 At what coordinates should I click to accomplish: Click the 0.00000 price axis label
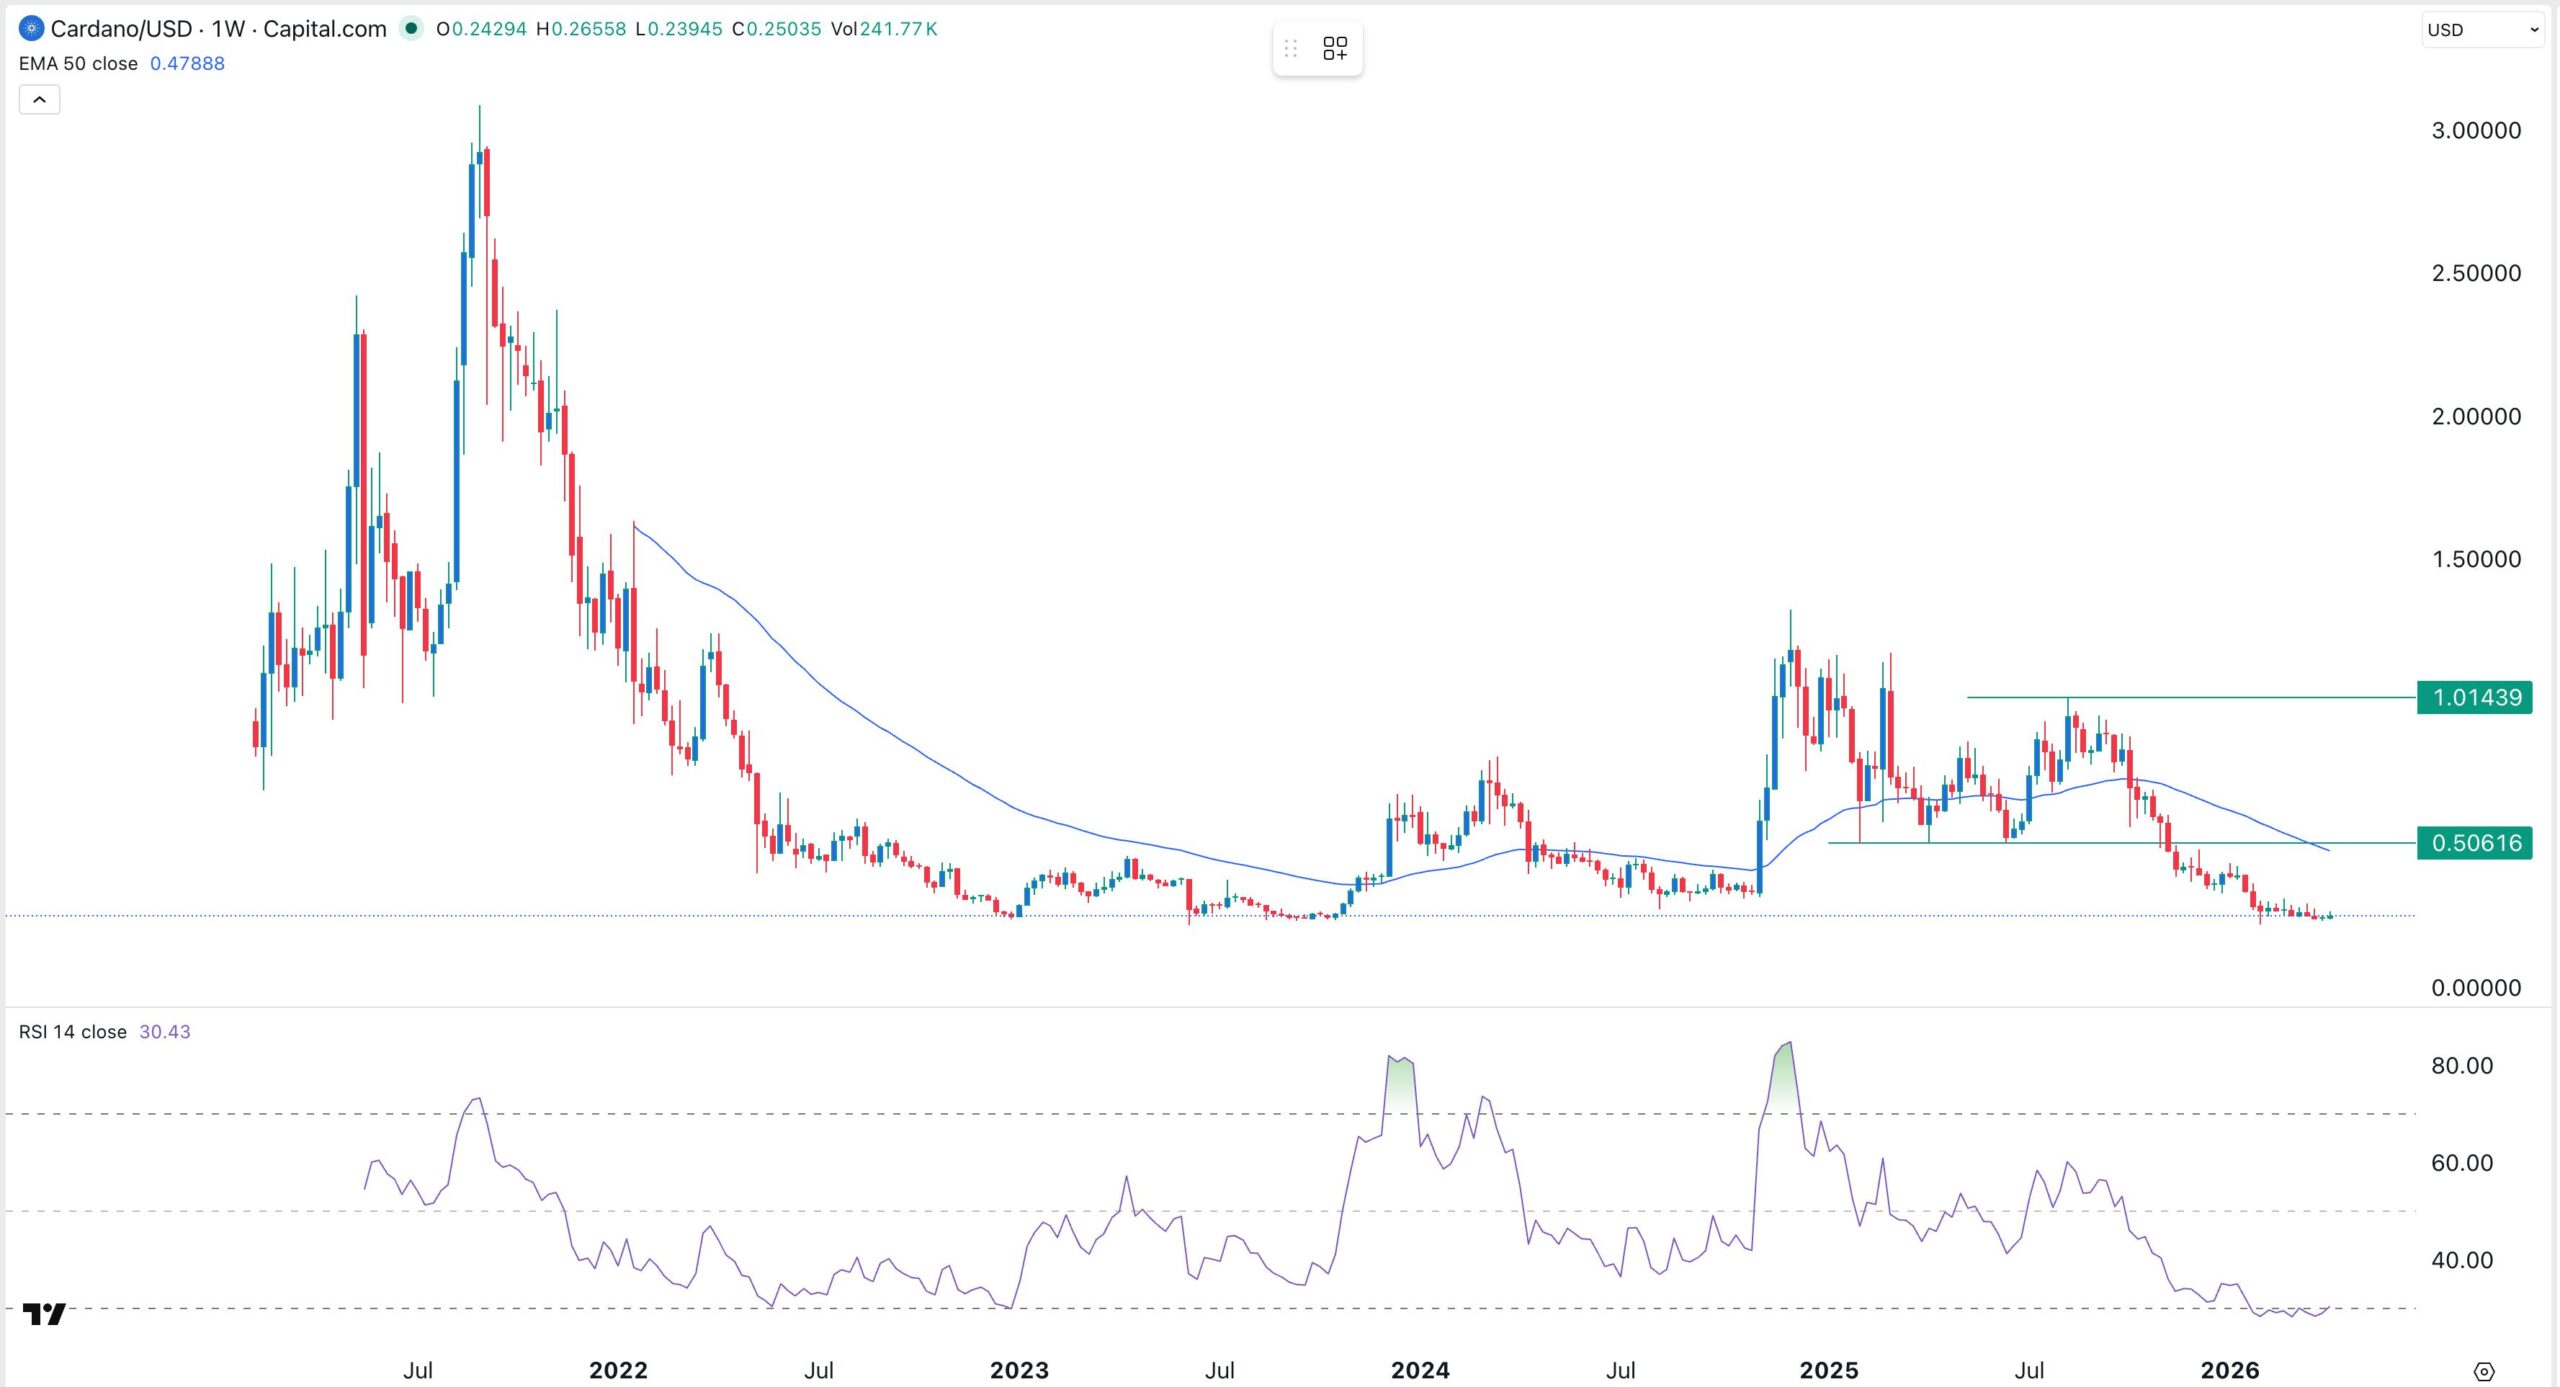coord(2476,988)
